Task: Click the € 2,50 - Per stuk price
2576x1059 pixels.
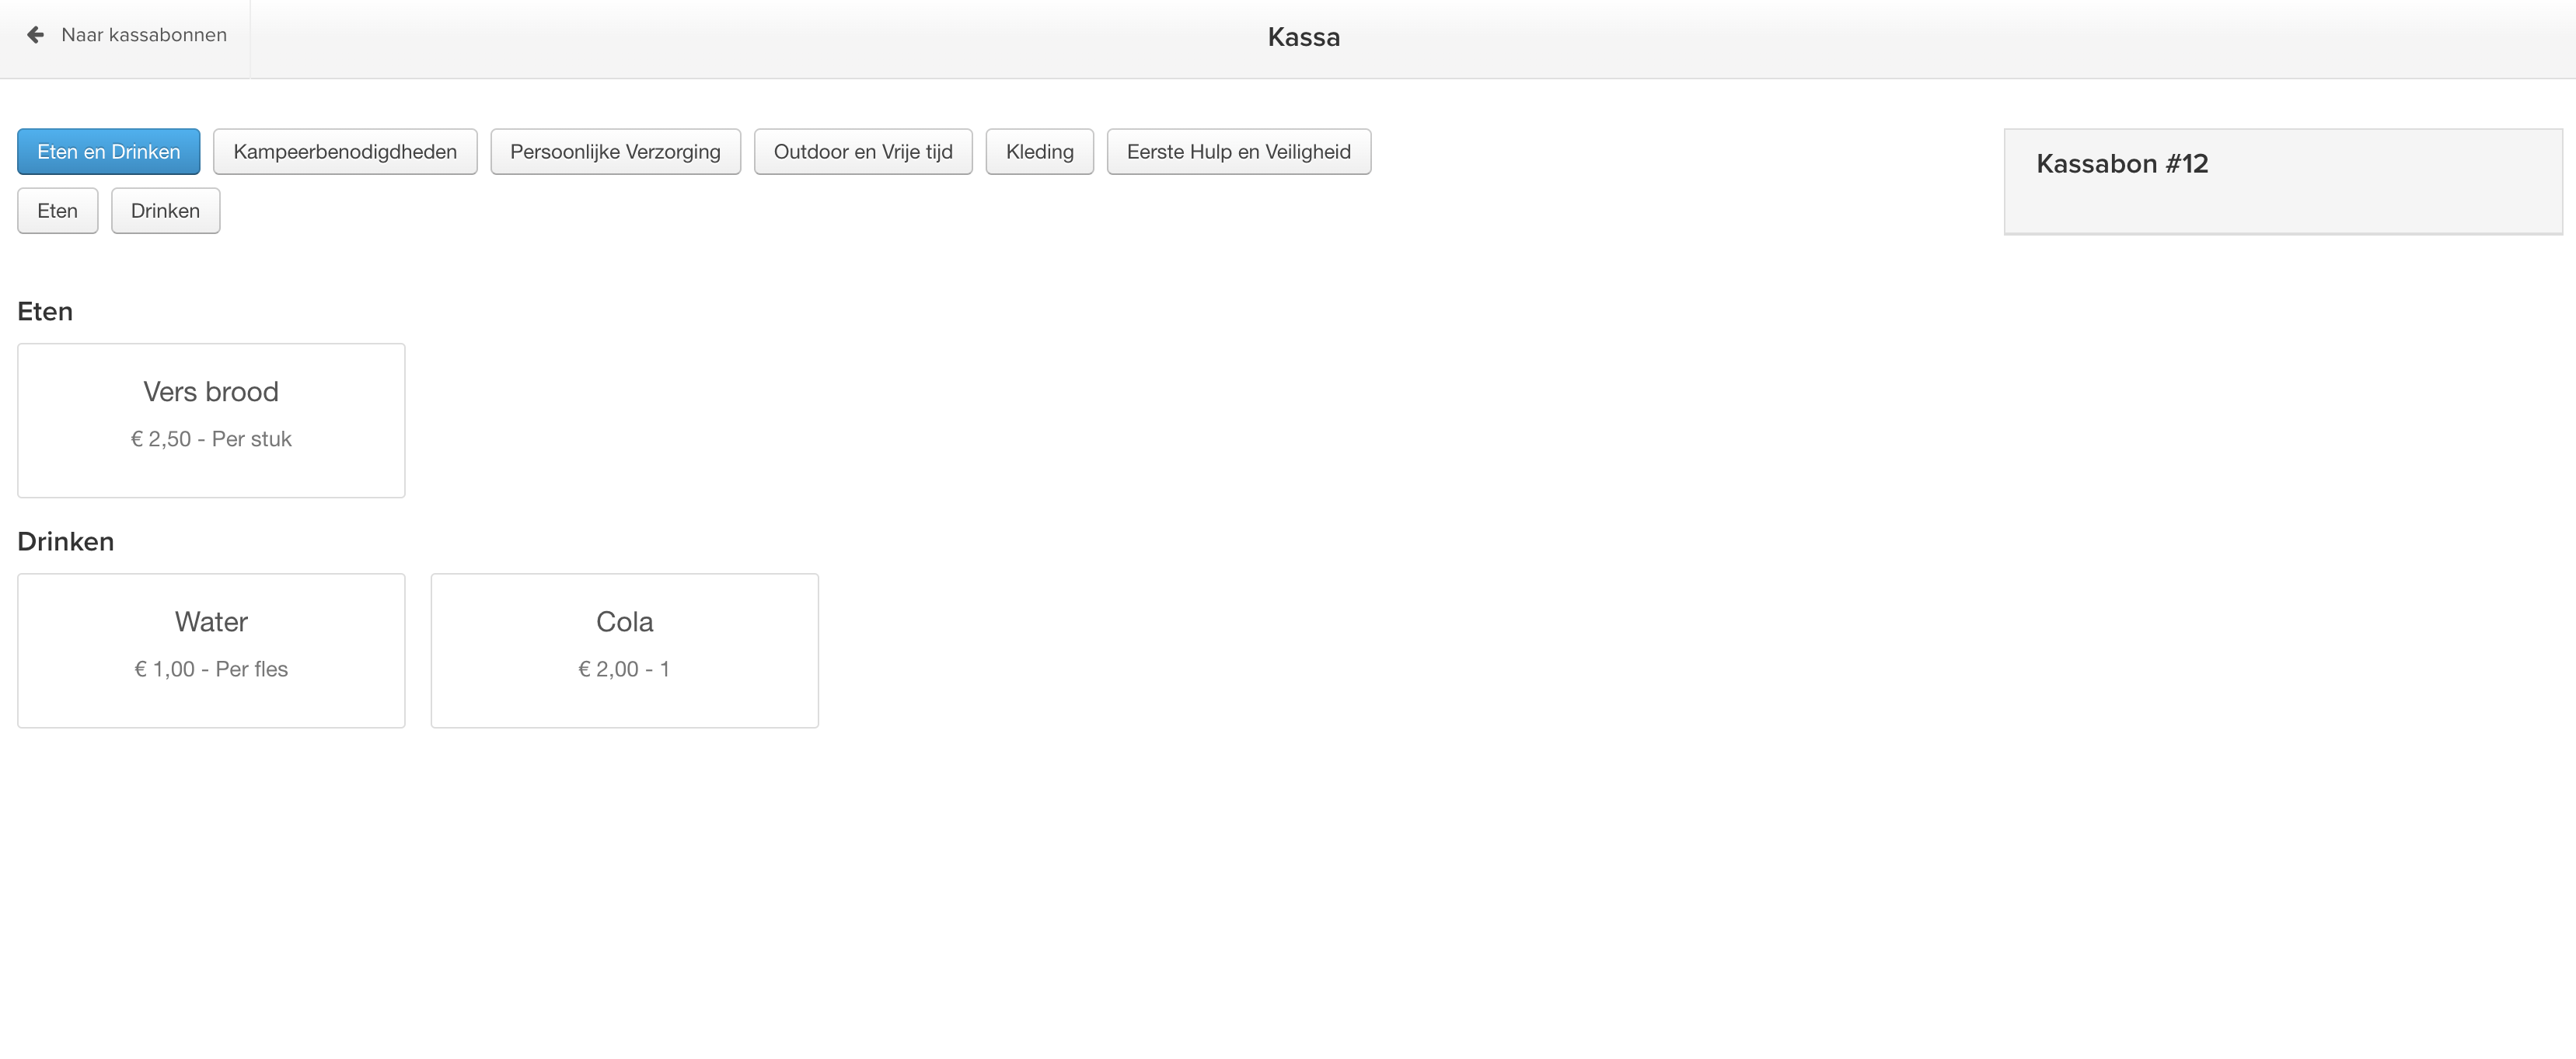Action: (211, 439)
